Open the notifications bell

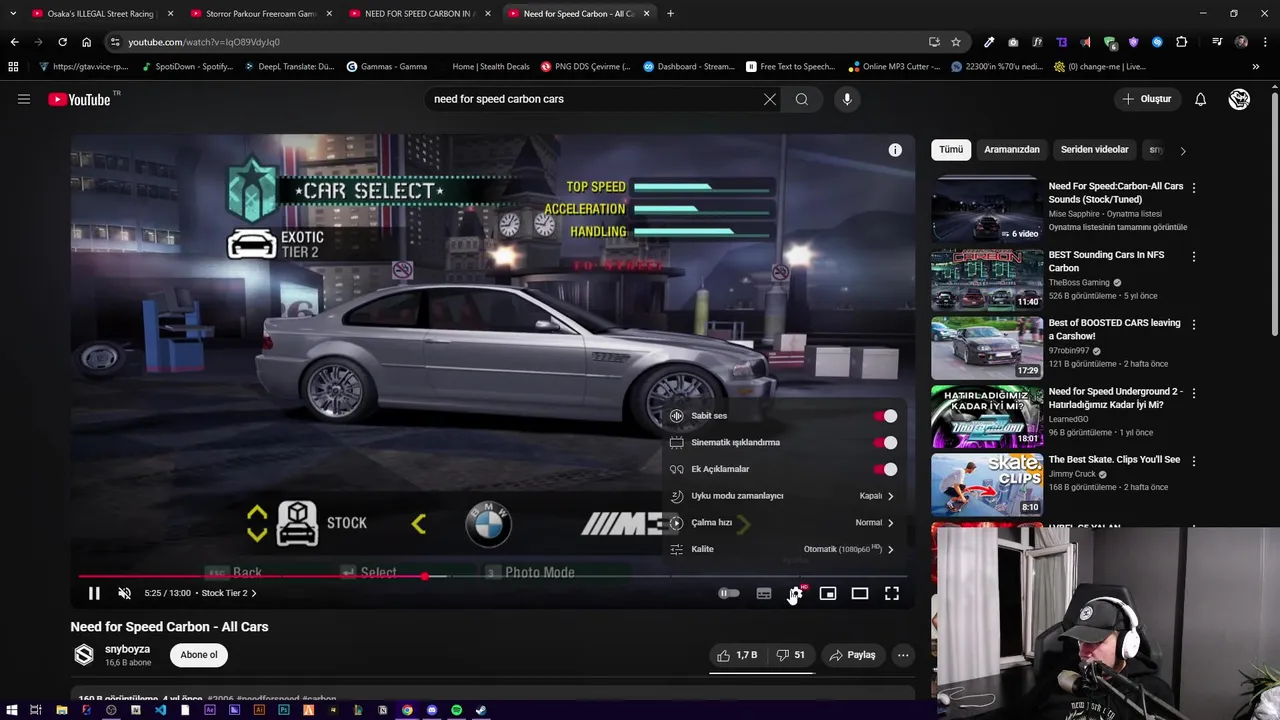coord(1201,99)
